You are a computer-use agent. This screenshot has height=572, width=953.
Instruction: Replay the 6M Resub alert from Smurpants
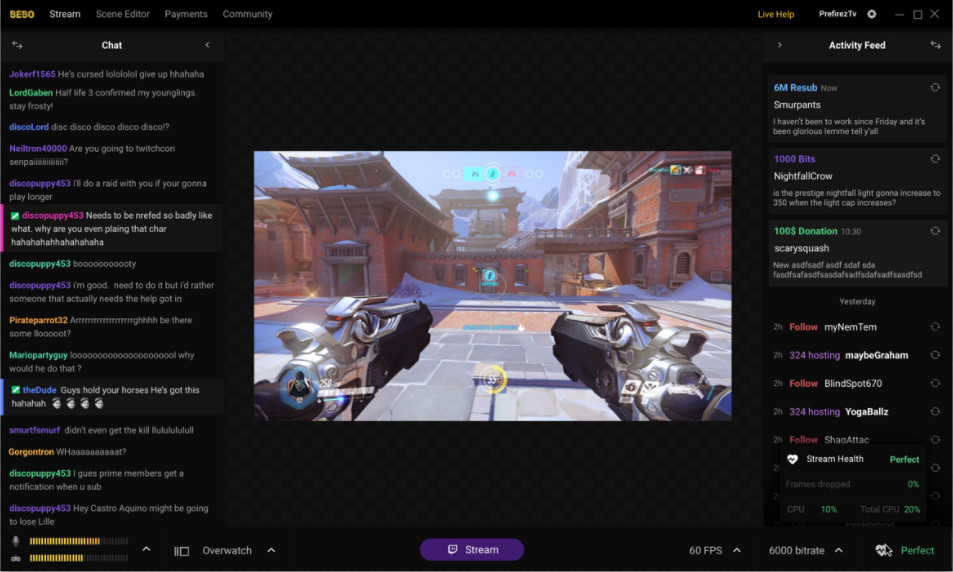pos(935,88)
